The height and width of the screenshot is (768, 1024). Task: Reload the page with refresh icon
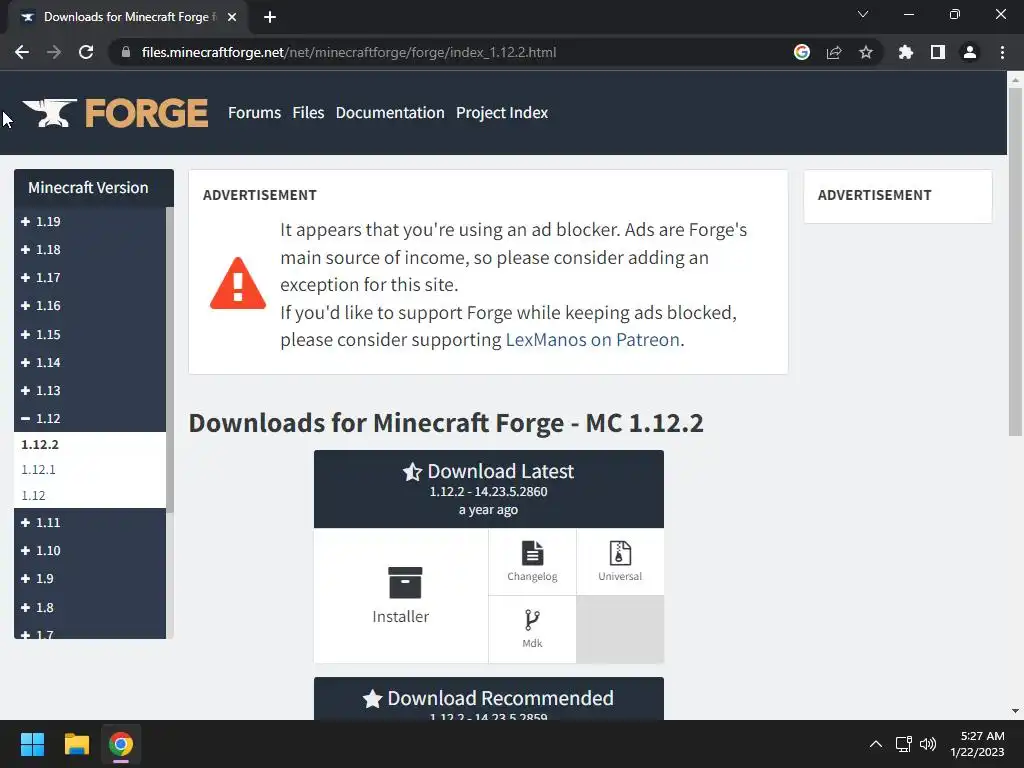click(x=86, y=52)
